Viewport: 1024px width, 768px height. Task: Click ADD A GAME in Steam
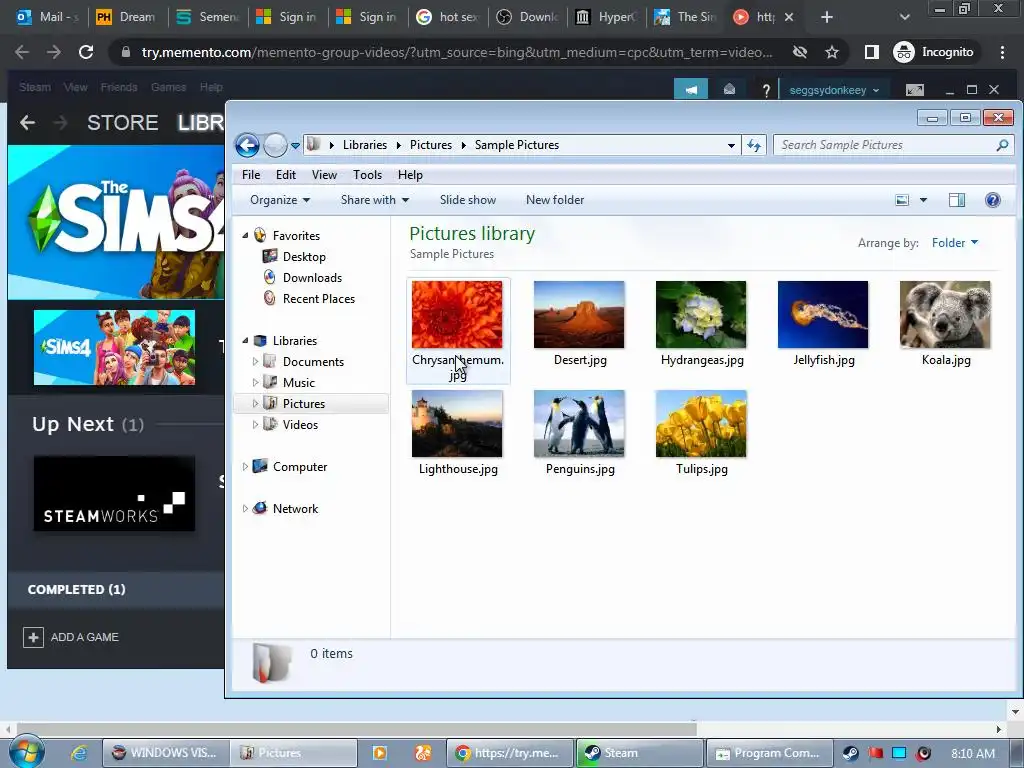pos(71,637)
